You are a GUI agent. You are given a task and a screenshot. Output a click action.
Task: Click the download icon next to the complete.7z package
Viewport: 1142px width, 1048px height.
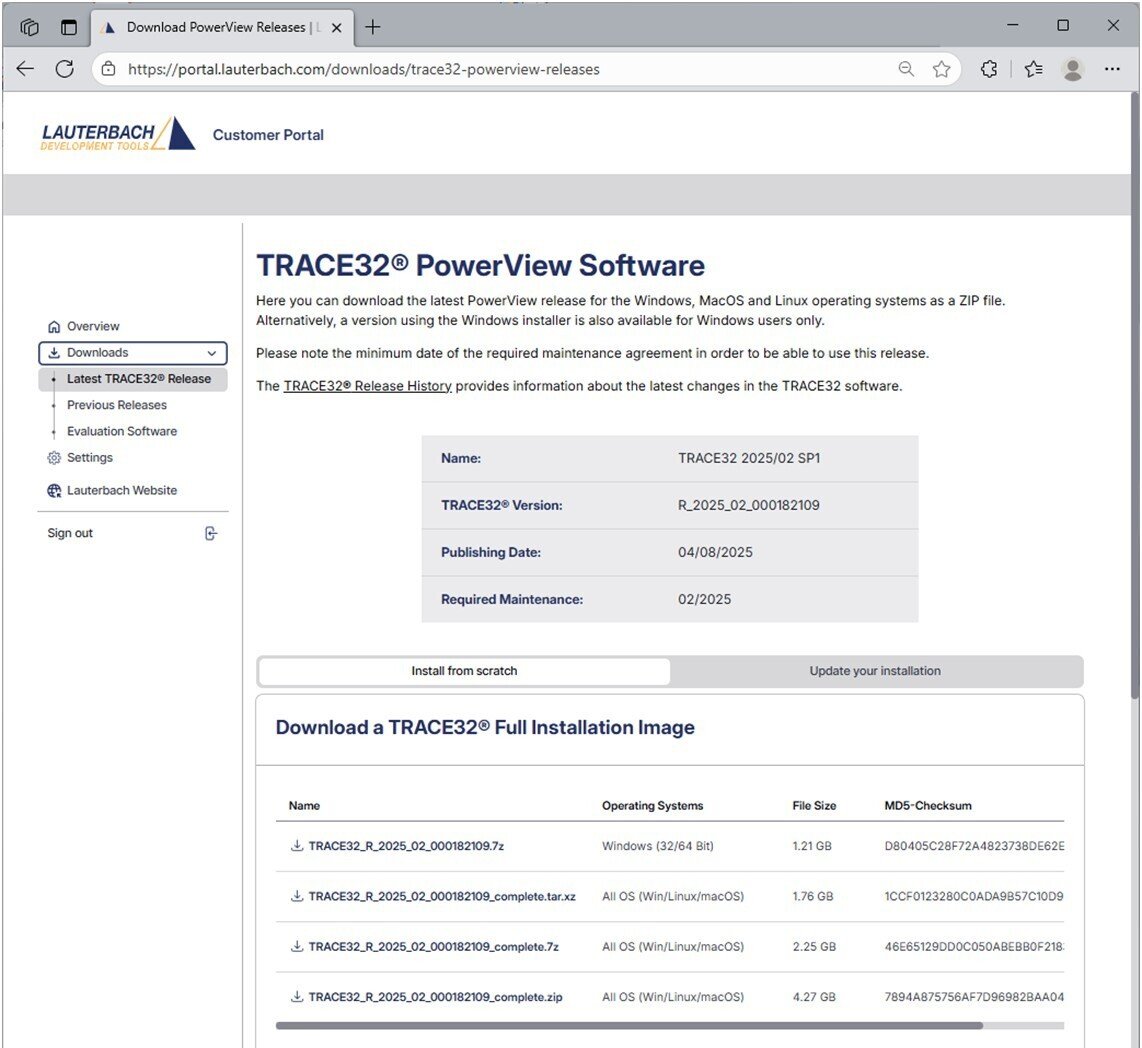(296, 946)
